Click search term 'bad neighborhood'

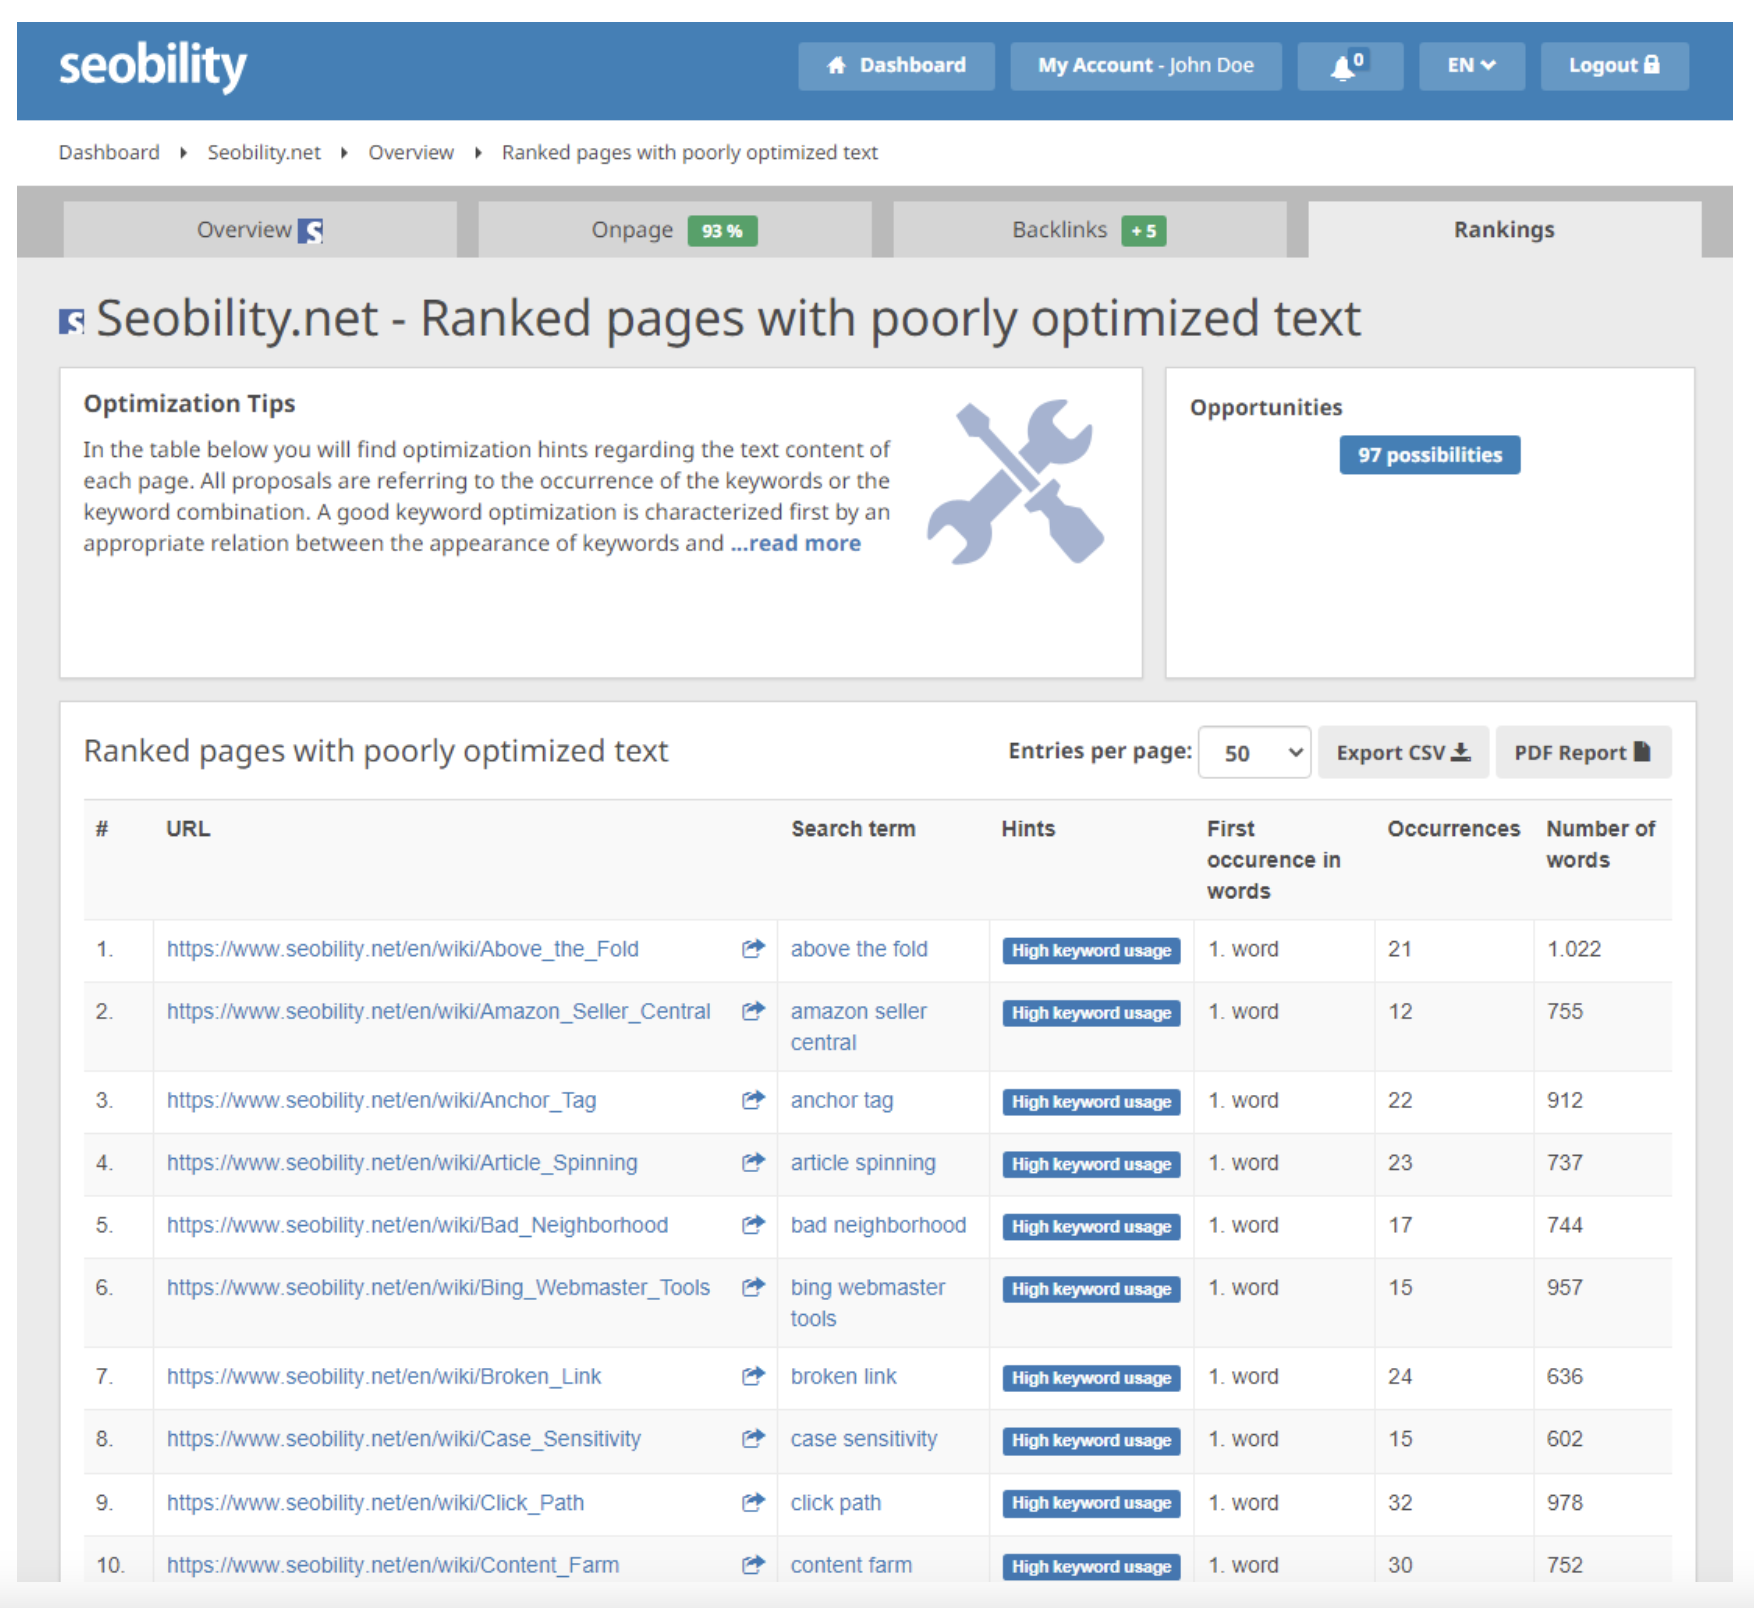[x=878, y=1225]
